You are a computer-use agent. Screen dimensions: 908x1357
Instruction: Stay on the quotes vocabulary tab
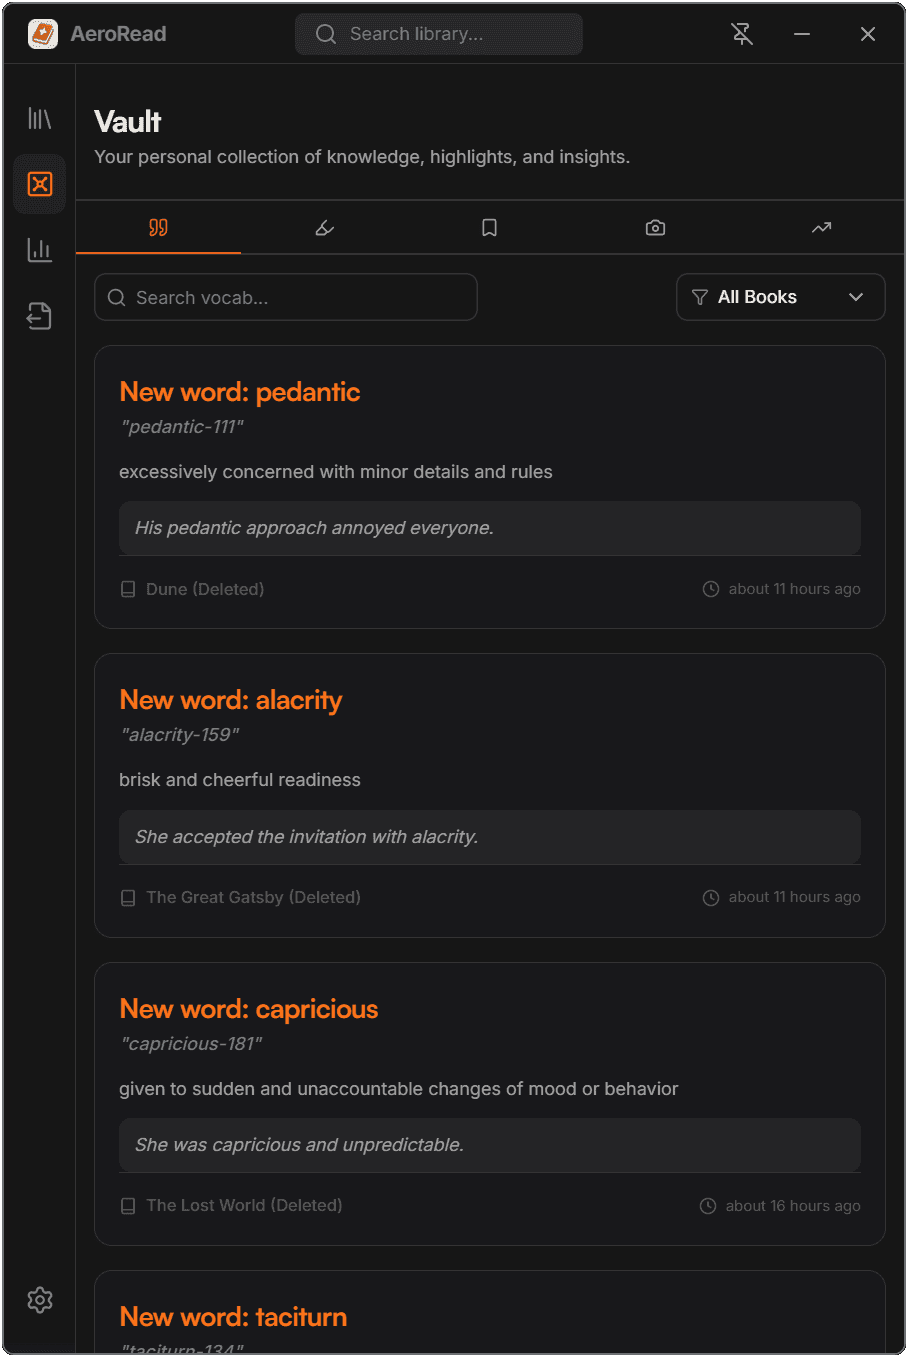pyautogui.click(x=157, y=227)
